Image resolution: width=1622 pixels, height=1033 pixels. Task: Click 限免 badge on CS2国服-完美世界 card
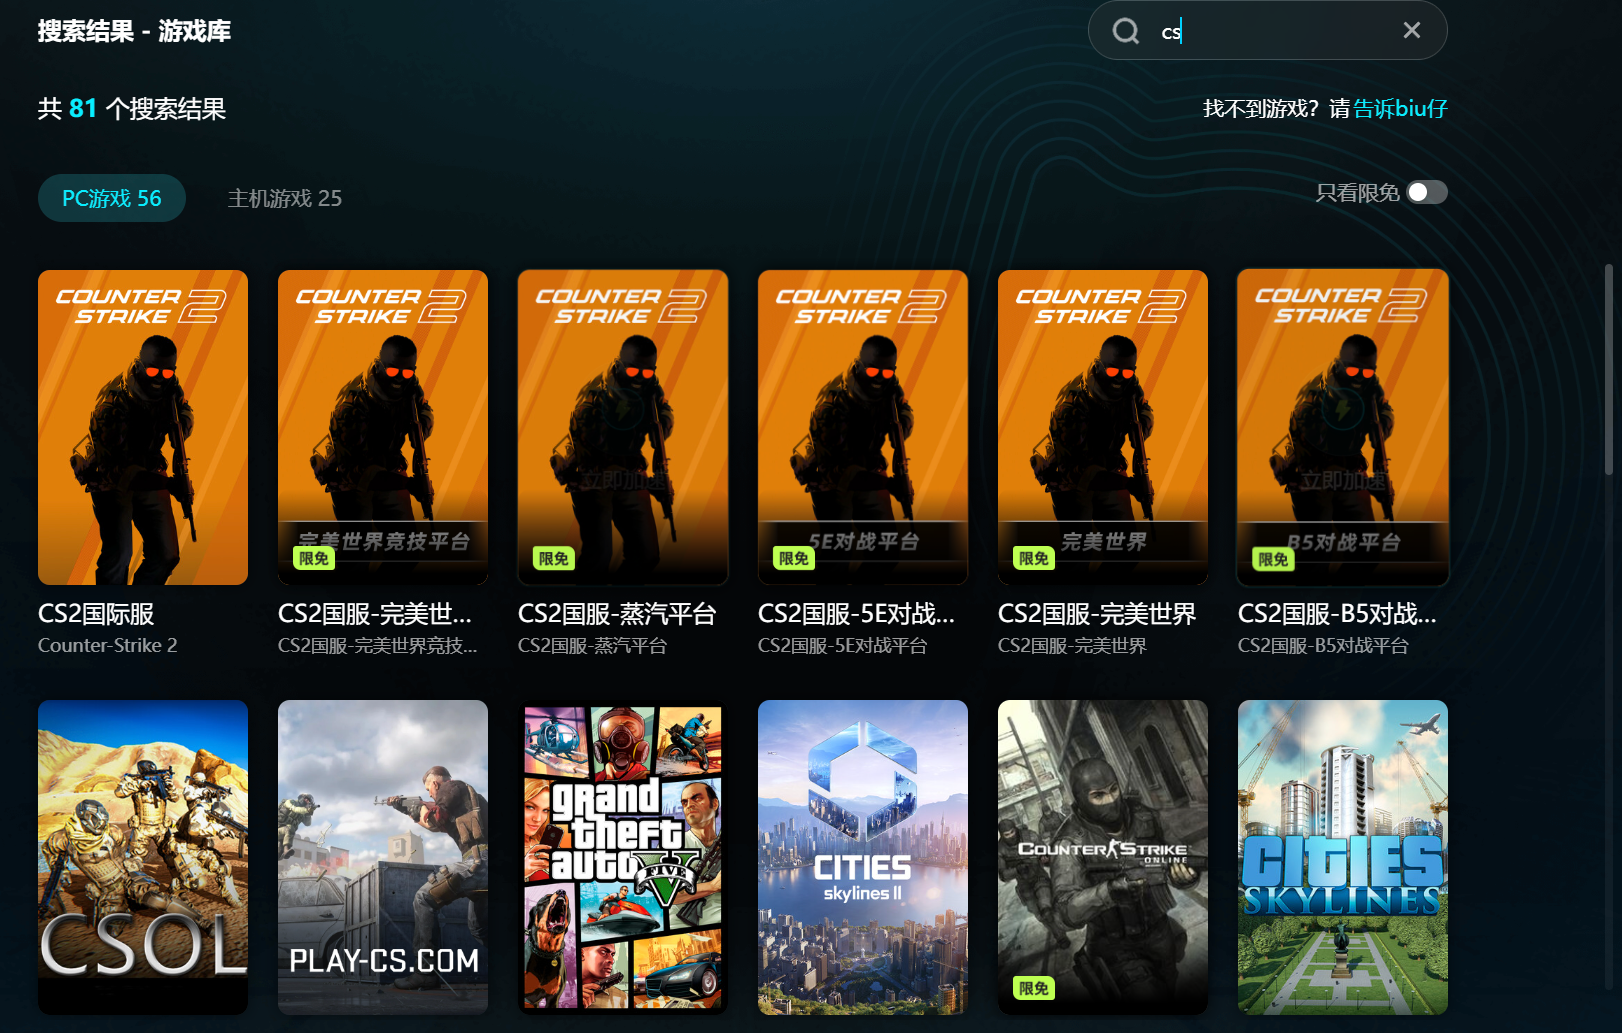[x=1034, y=559]
